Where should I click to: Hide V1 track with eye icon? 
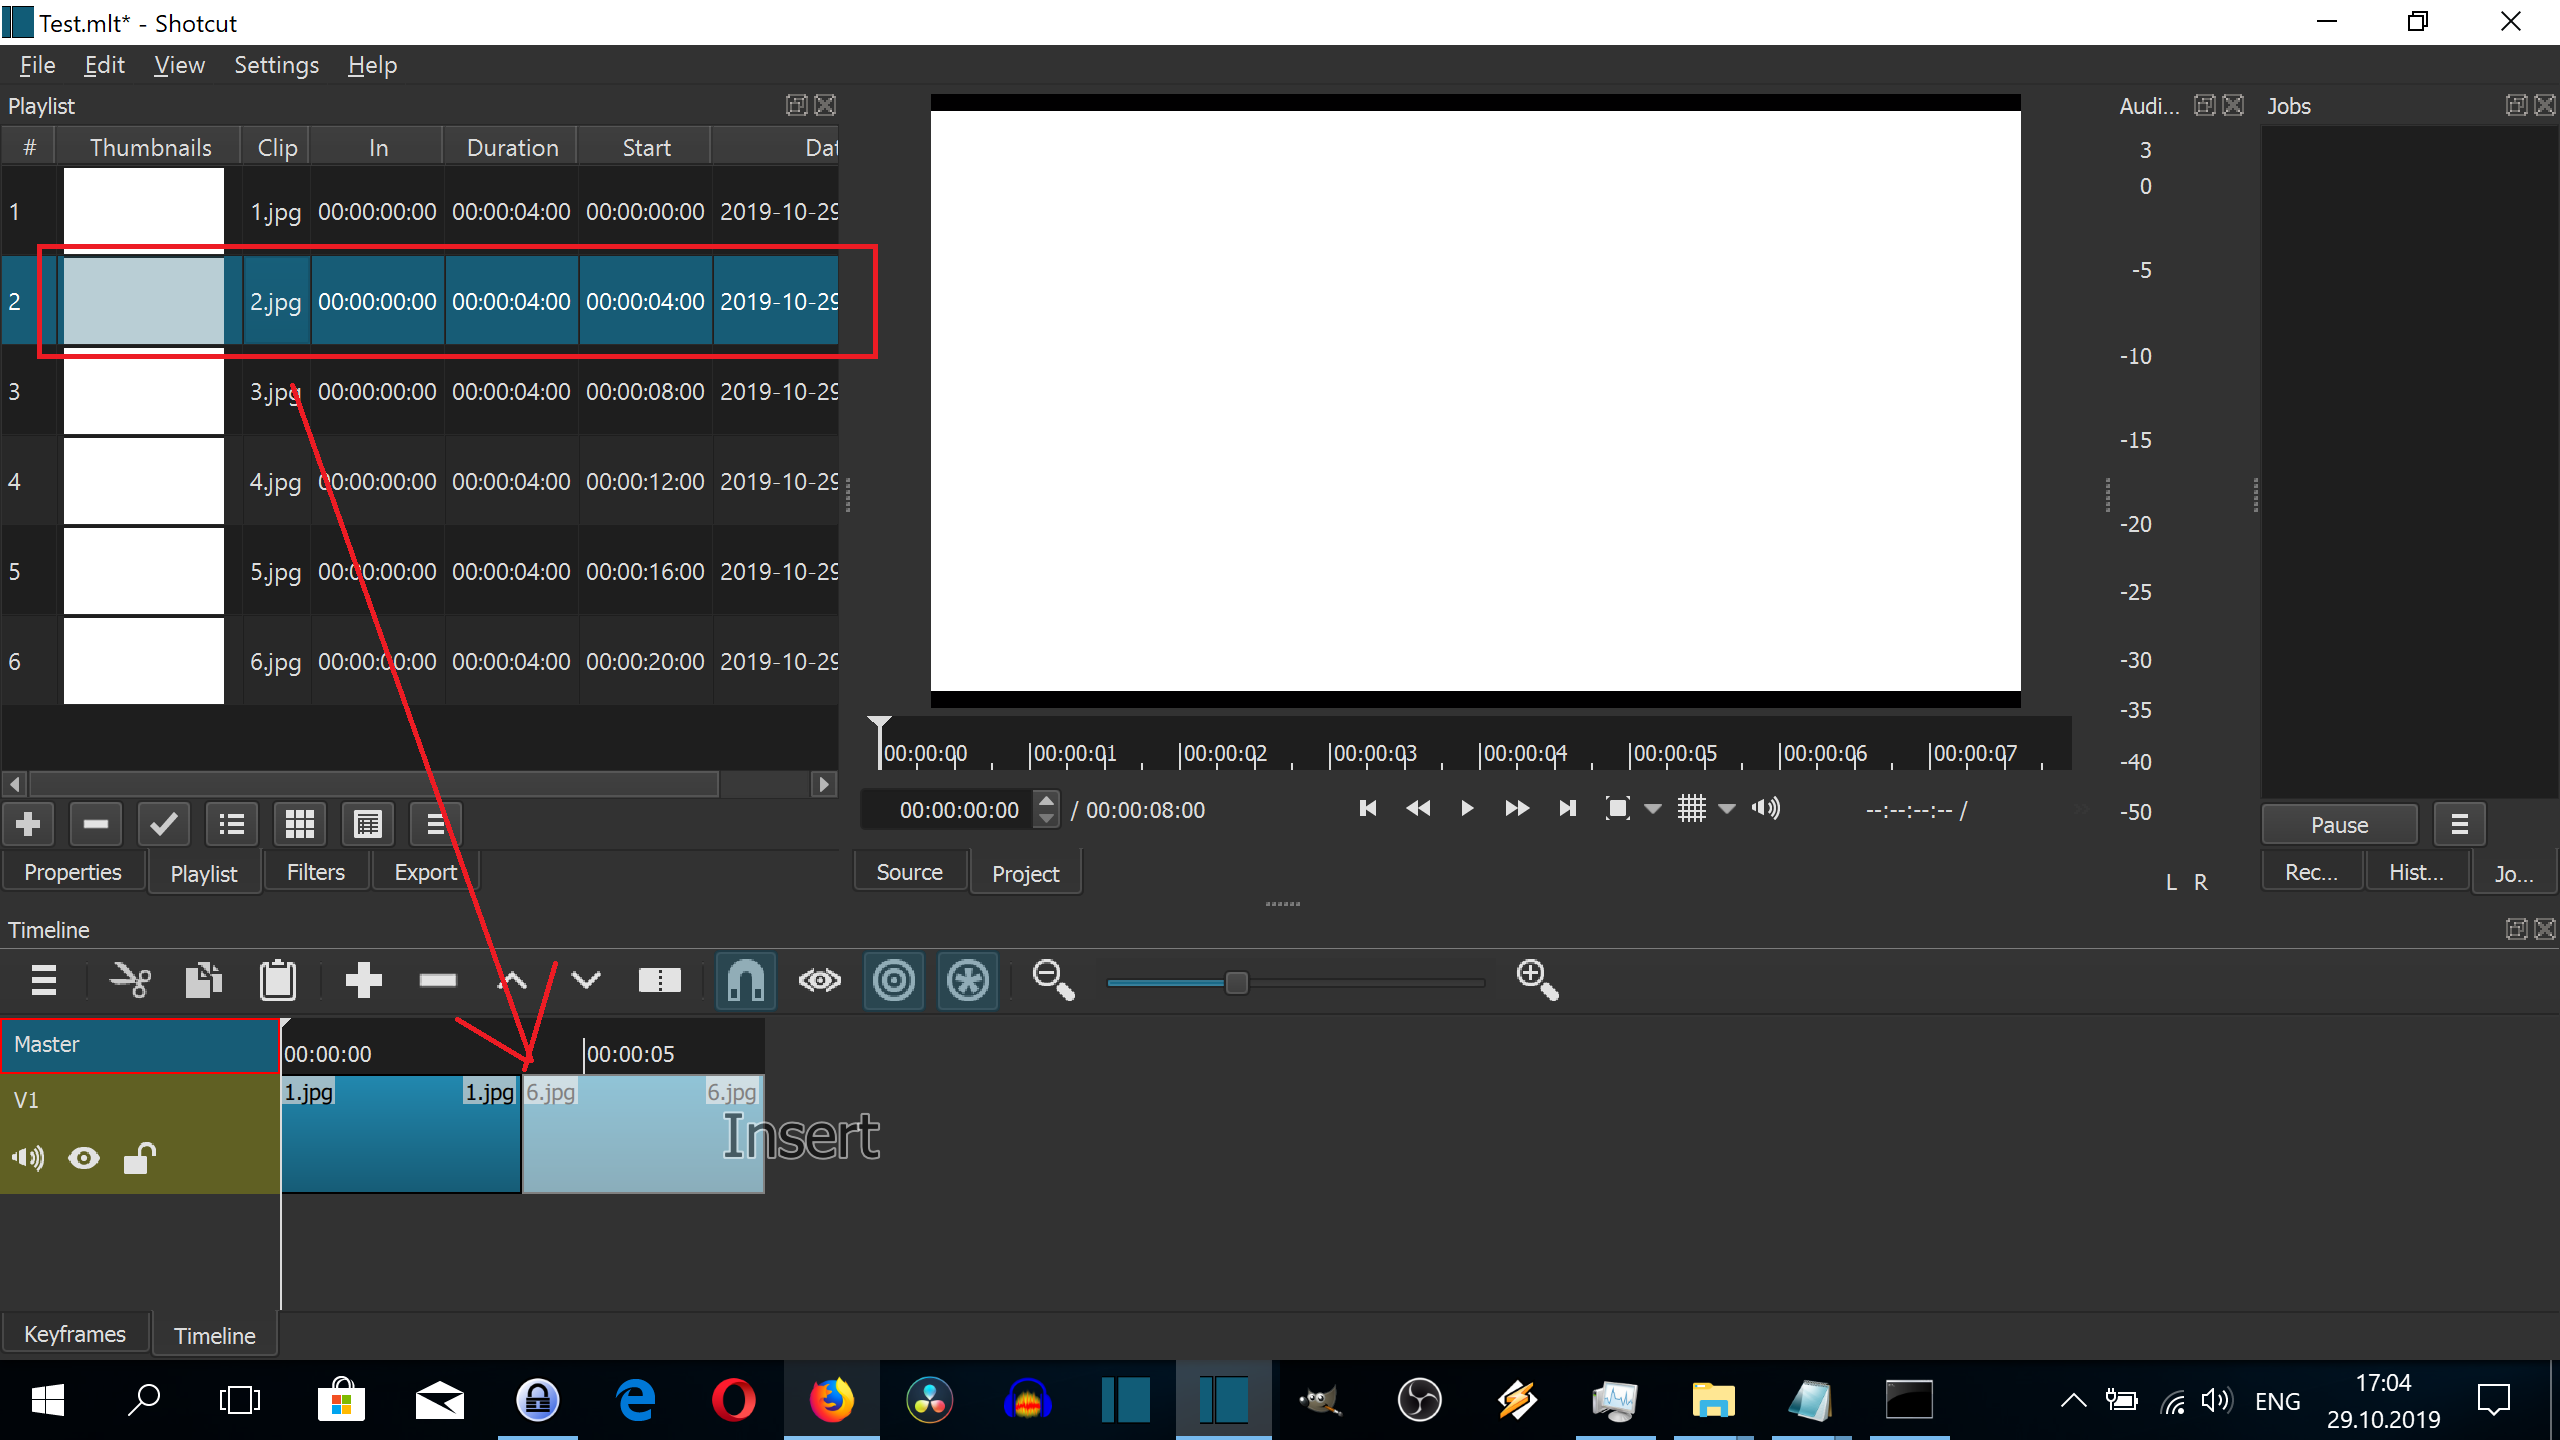(x=84, y=1158)
